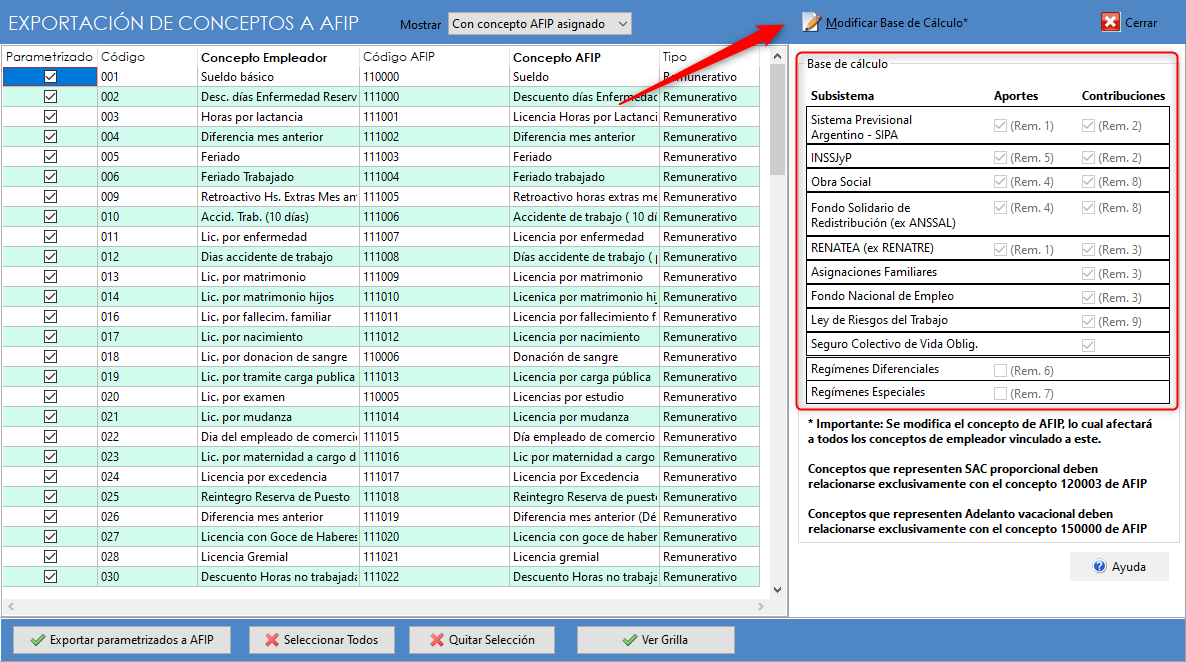Open the Ayuda help button

tap(1119, 567)
